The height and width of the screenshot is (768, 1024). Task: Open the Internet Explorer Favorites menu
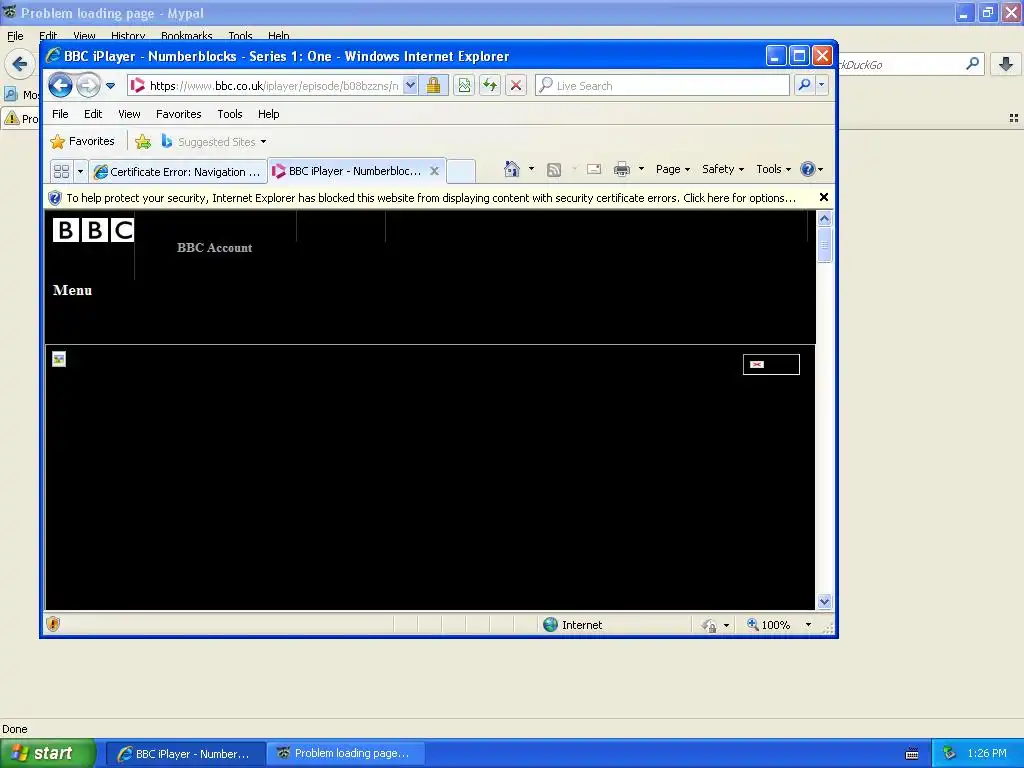point(178,114)
